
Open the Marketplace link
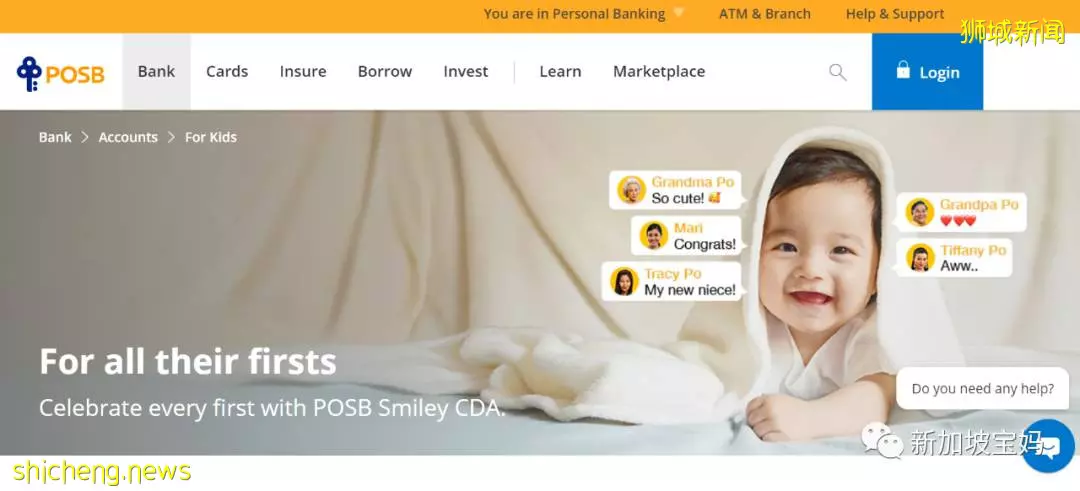659,72
